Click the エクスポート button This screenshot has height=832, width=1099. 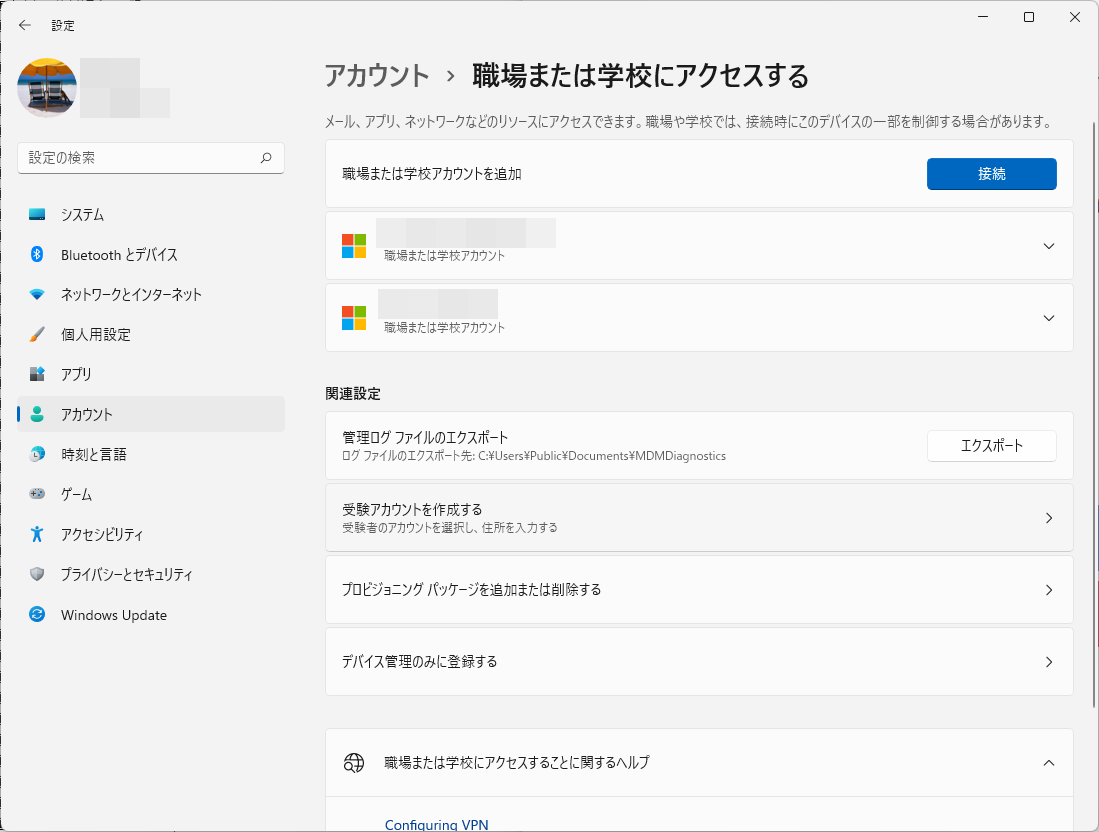(x=991, y=446)
